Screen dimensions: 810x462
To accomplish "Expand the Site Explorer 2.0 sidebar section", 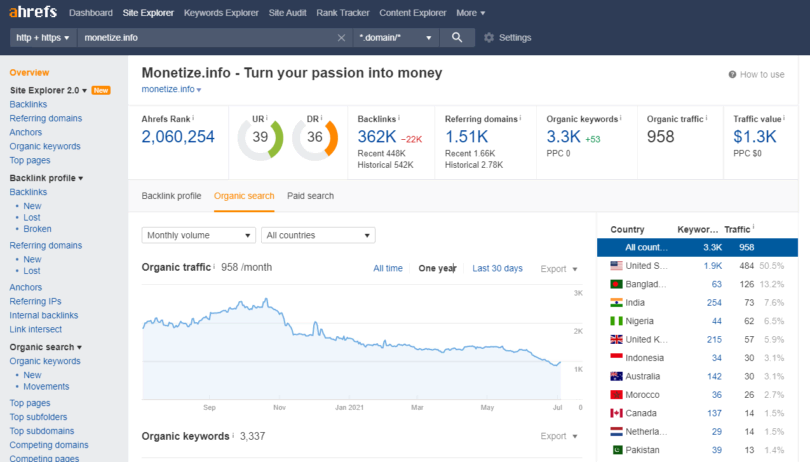I will click(48, 90).
